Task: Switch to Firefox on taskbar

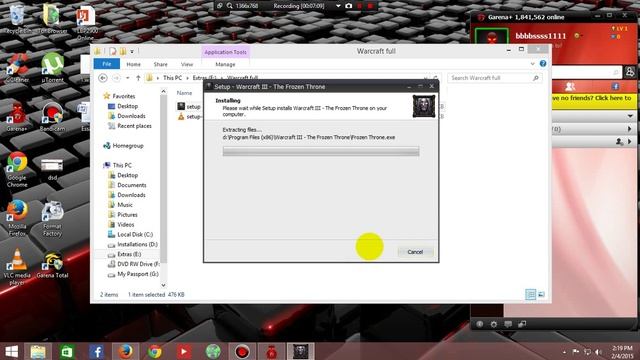Action: [x=125, y=351]
